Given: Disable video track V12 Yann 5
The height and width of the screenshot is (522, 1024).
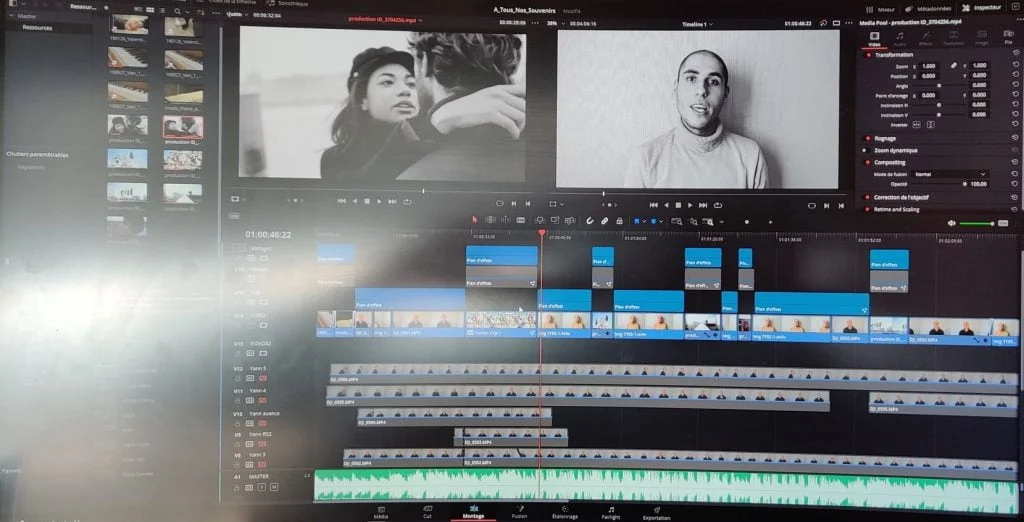Looking at the screenshot, I should (x=262, y=379).
